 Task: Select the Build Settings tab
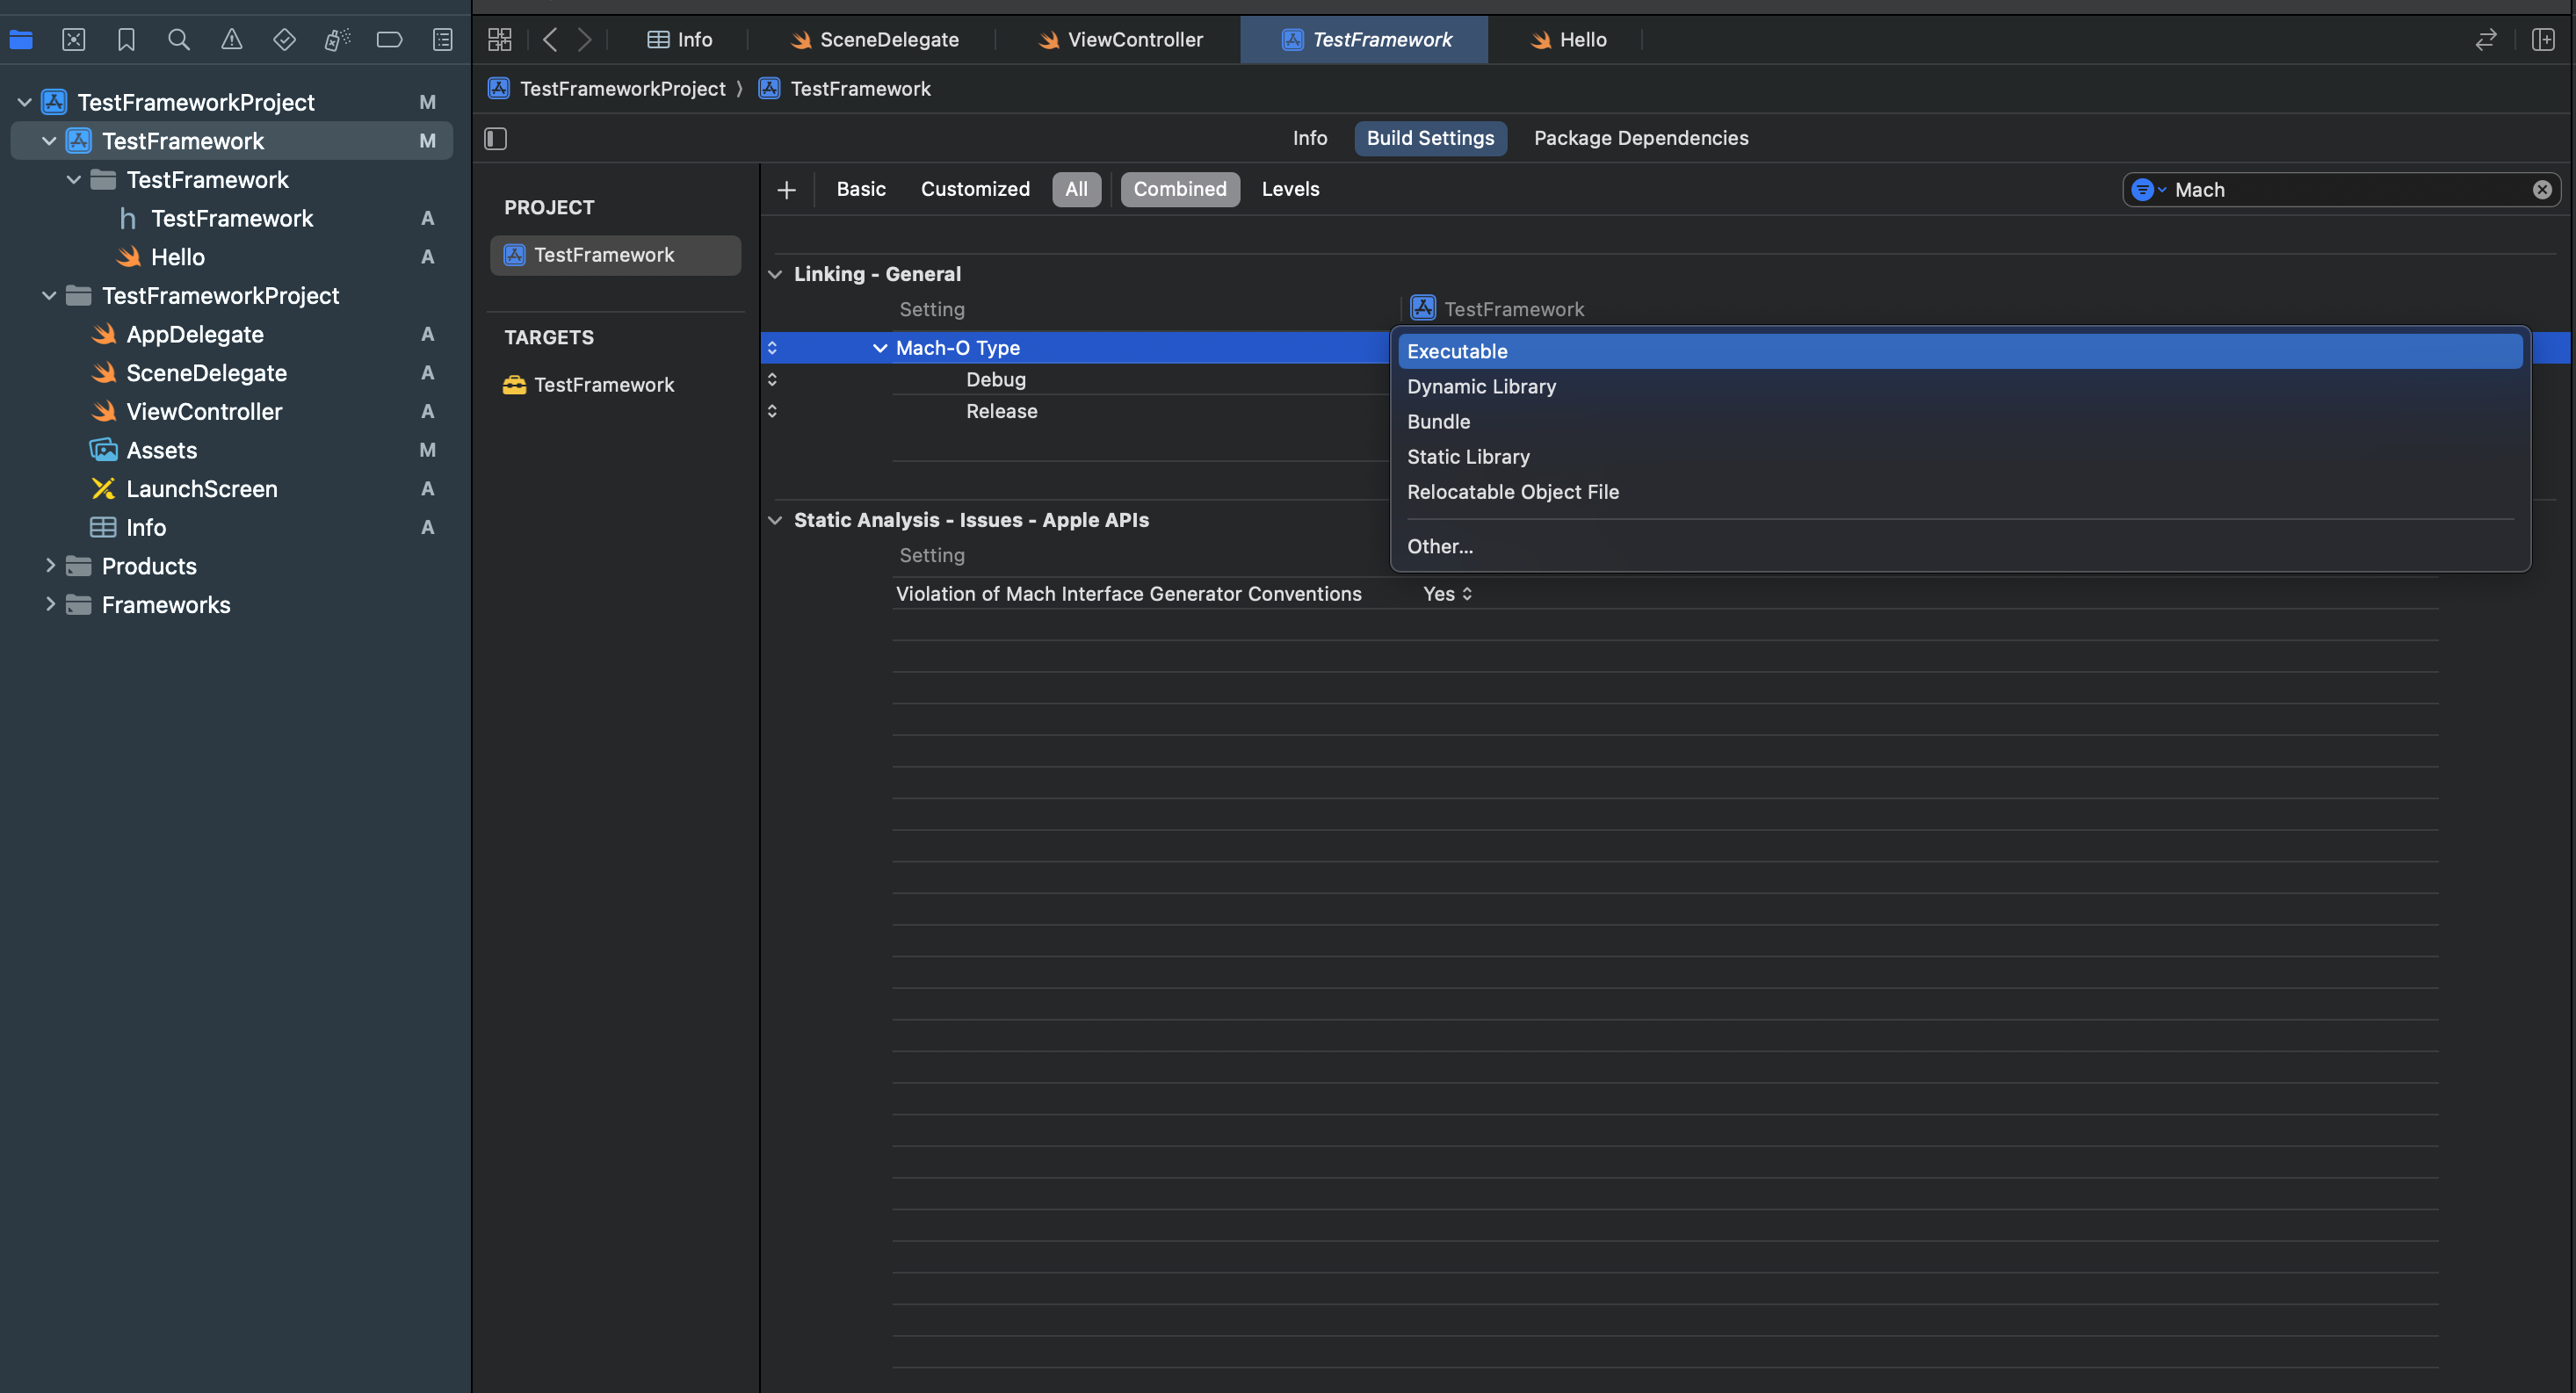[1430, 139]
